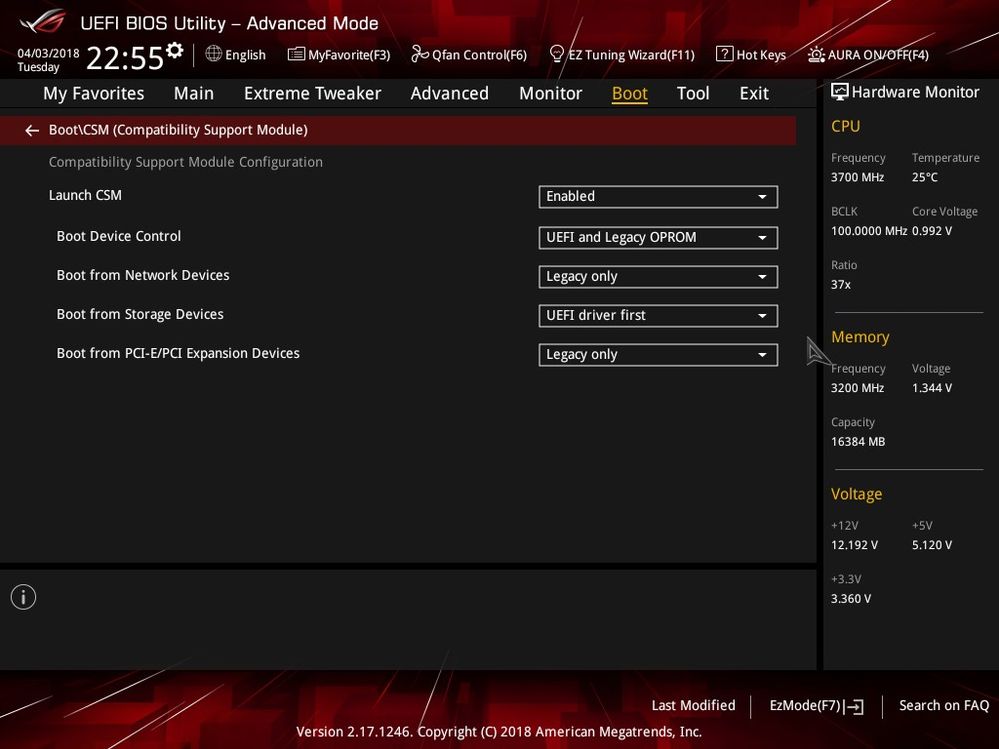Click the Core Voltage value 0.992 V

point(932,231)
